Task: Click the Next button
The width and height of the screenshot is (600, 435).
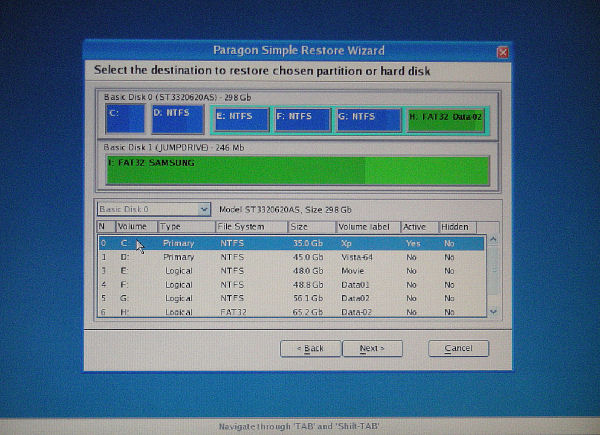Action: [372, 348]
